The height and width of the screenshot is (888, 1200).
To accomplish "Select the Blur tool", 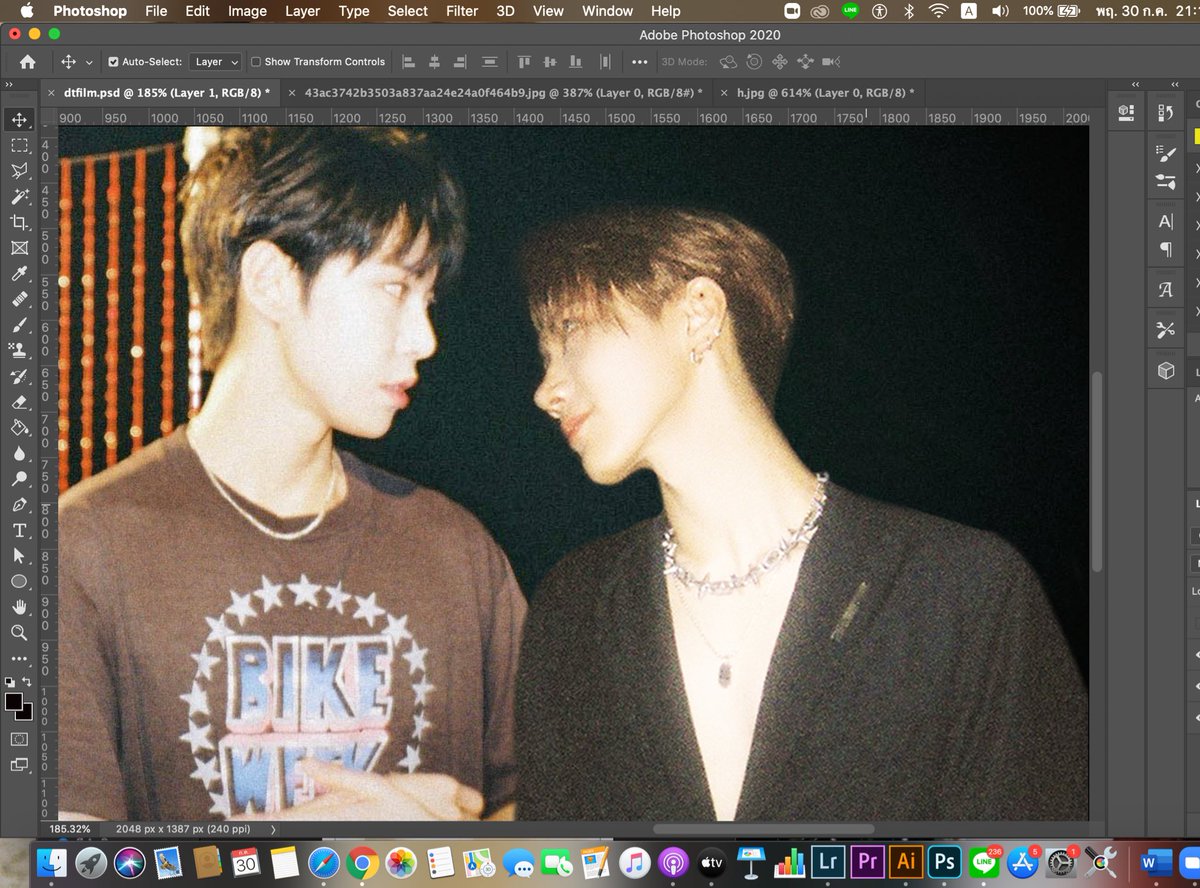I will pyautogui.click(x=19, y=454).
